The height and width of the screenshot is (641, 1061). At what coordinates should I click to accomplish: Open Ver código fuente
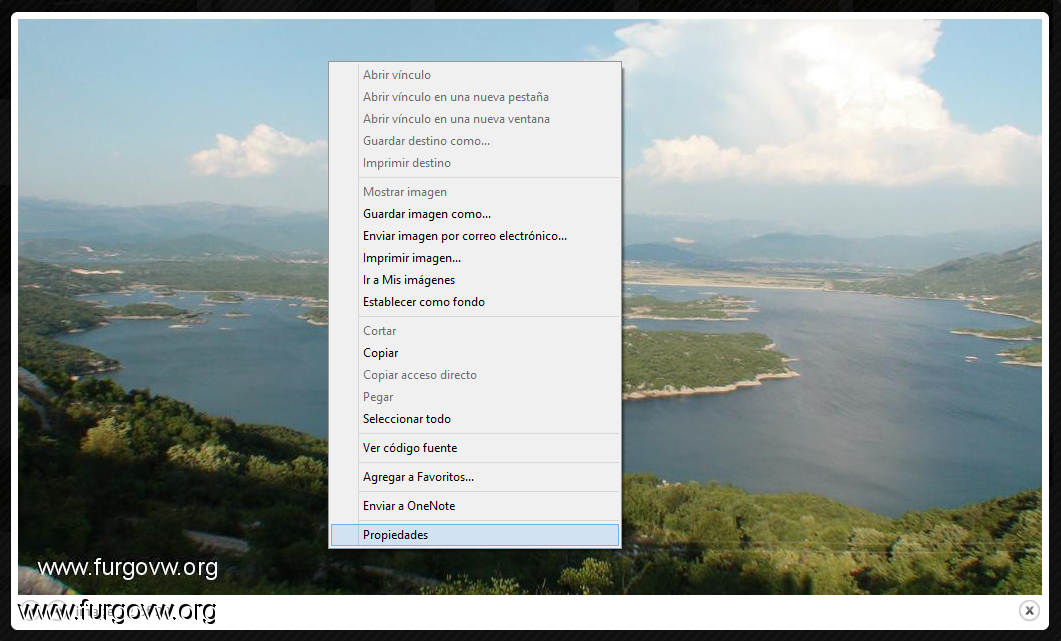pos(475,448)
